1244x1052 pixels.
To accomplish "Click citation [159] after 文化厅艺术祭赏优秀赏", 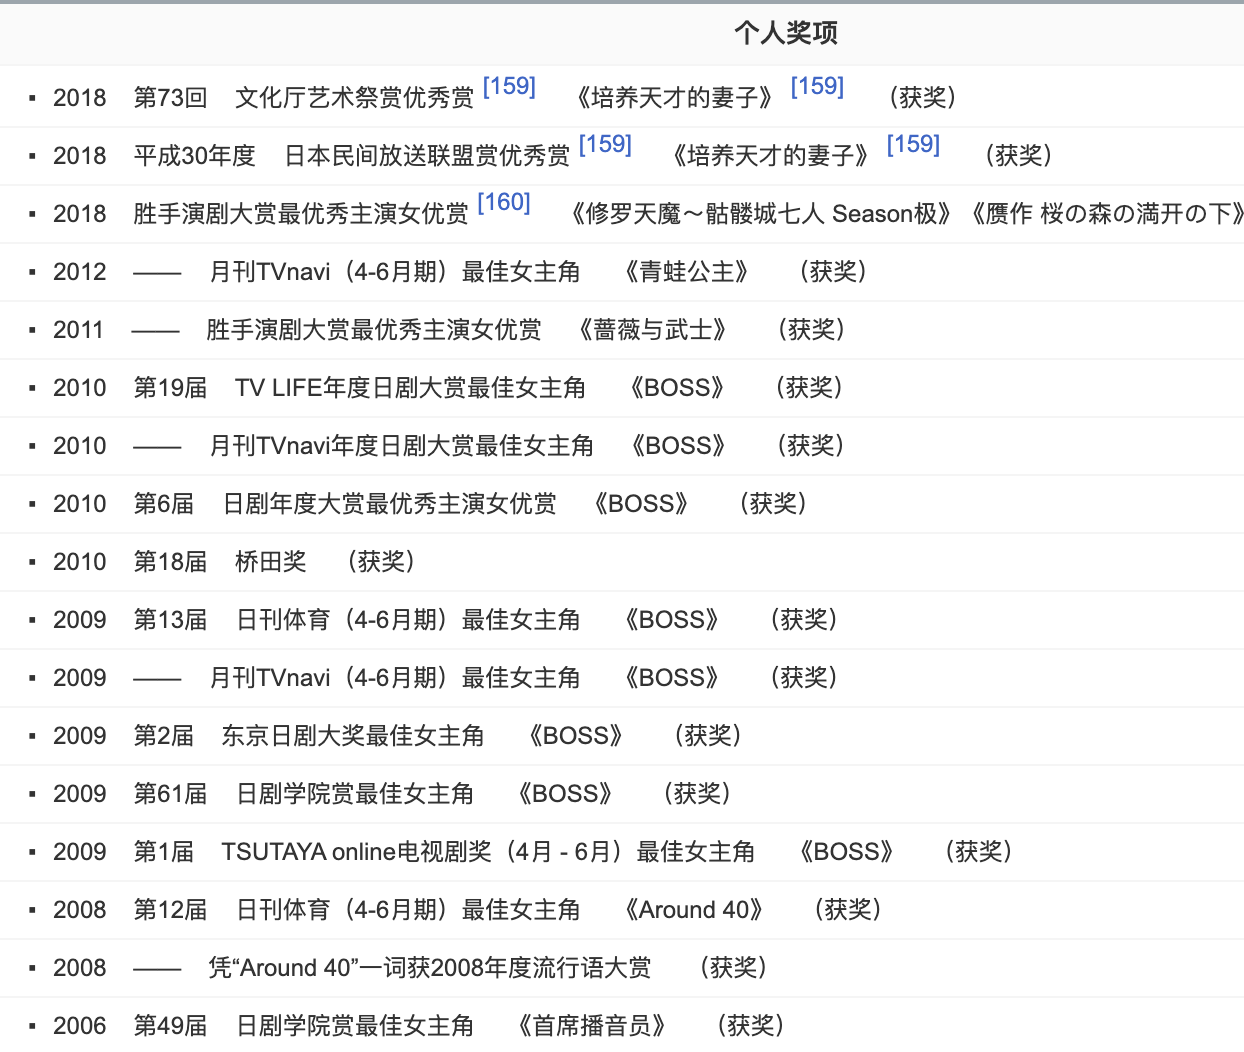I will [x=509, y=87].
